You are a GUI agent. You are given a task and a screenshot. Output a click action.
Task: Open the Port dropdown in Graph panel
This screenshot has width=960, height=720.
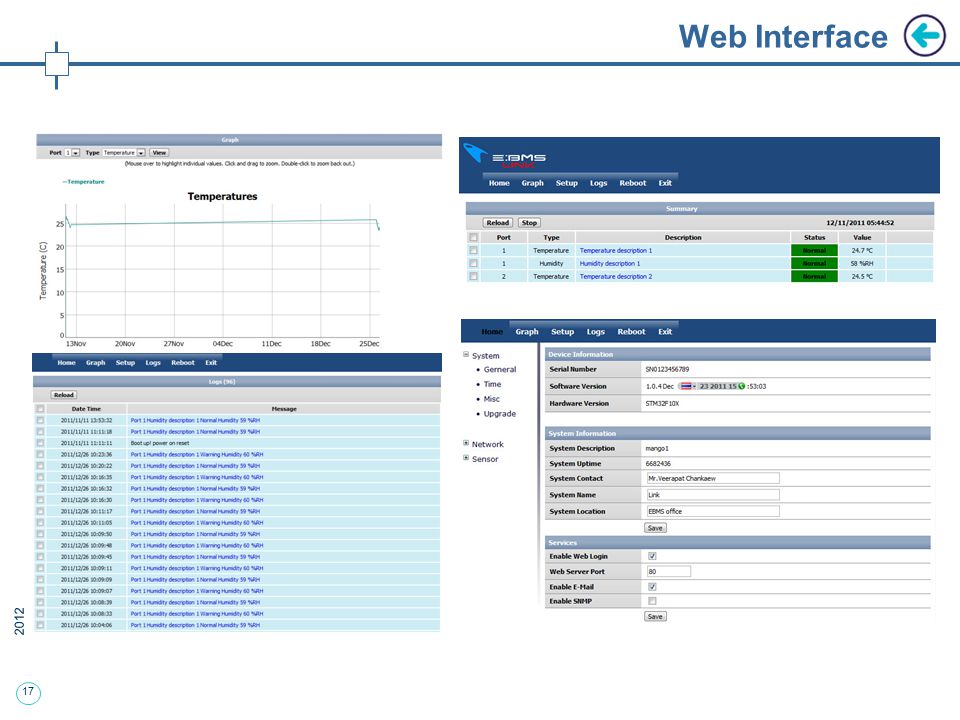(x=72, y=152)
